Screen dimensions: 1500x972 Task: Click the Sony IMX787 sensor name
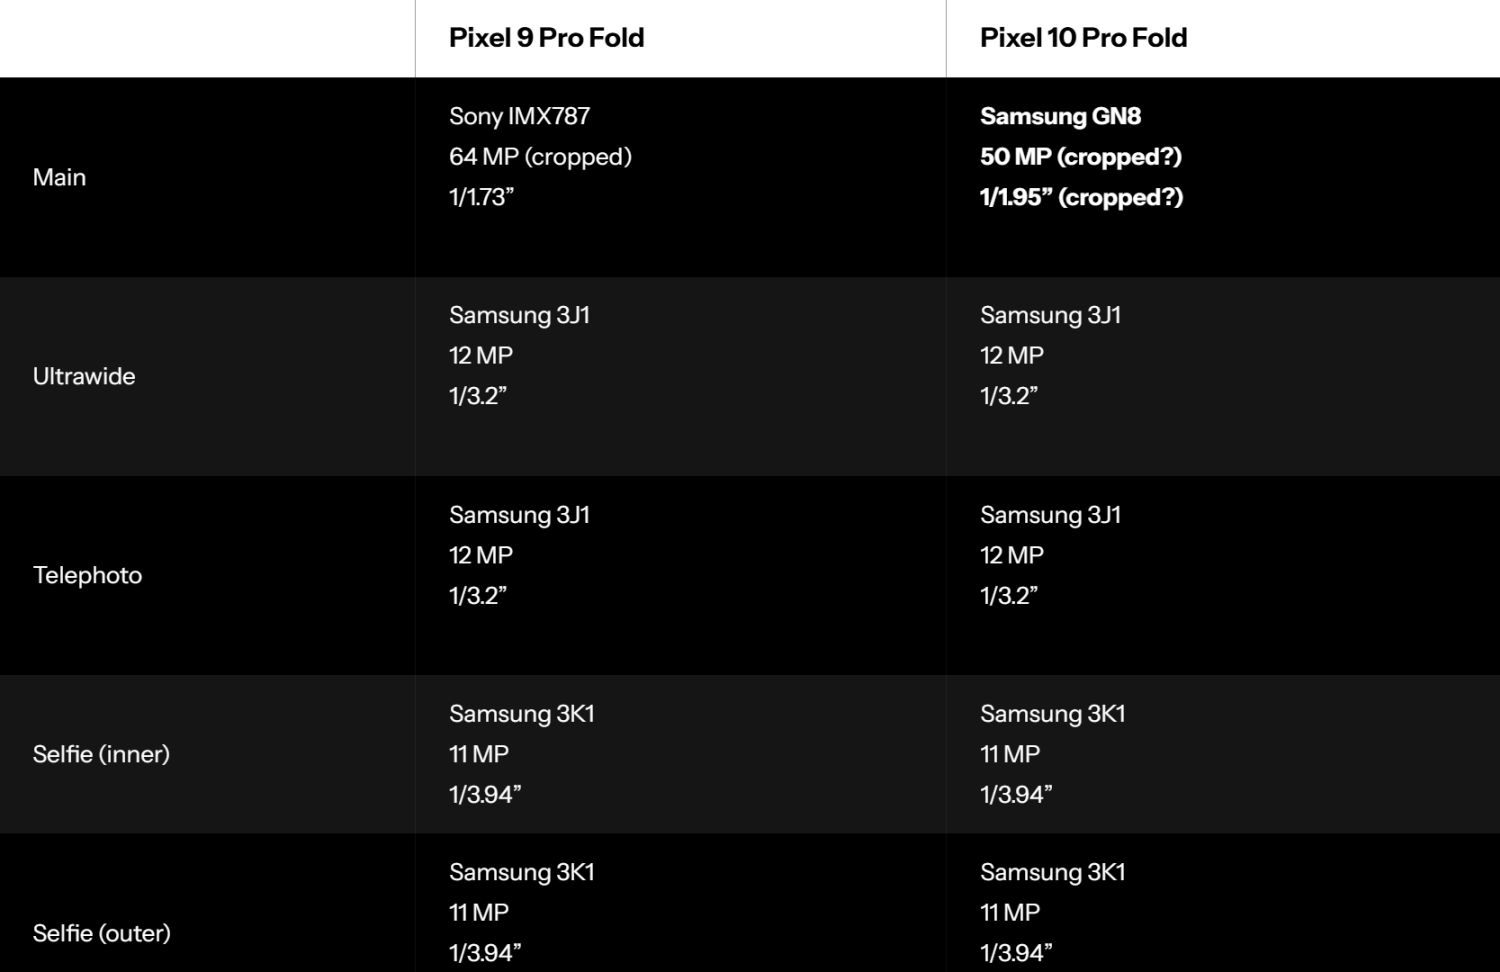click(519, 116)
